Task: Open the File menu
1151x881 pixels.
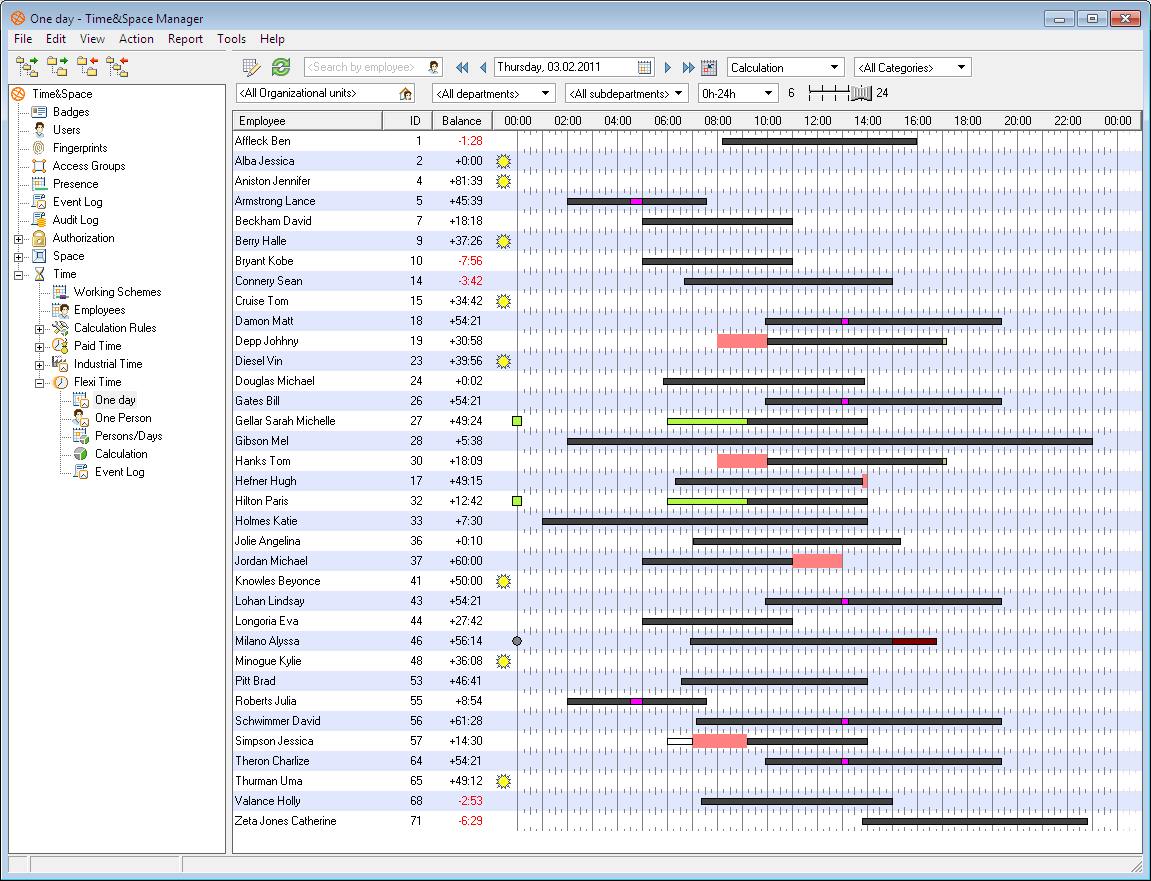Action: pos(23,39)
